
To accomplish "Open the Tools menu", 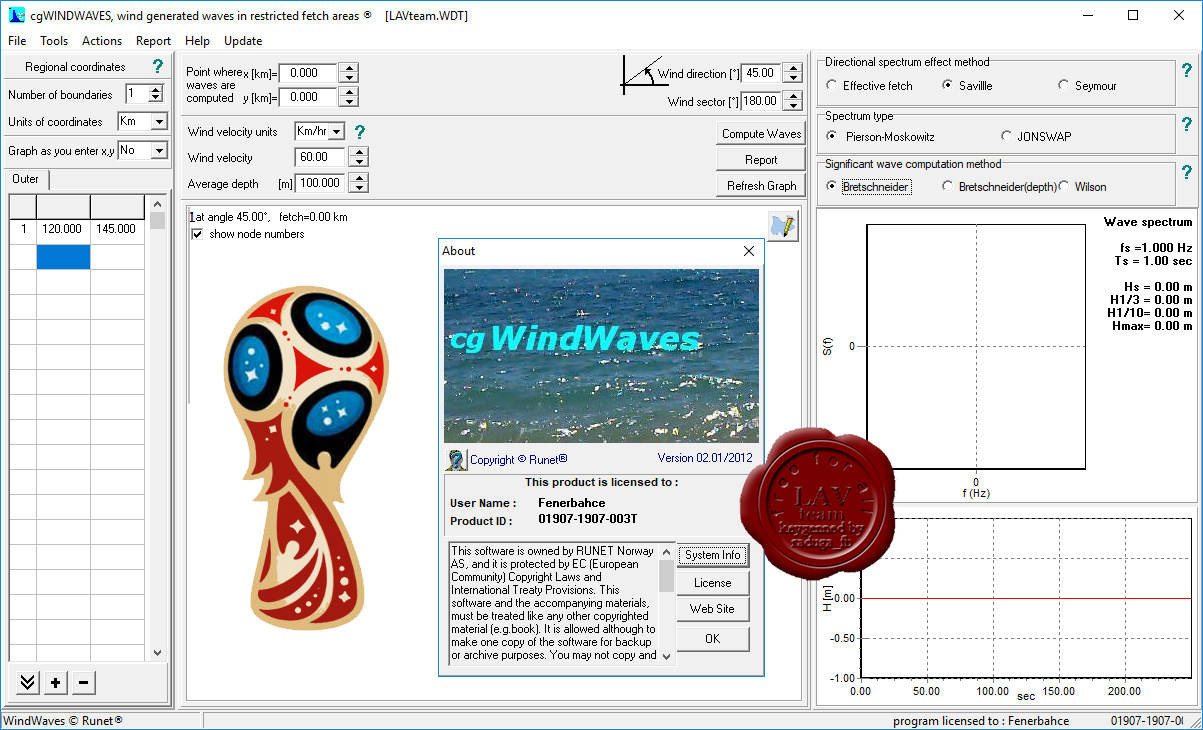I will [54, 41].
